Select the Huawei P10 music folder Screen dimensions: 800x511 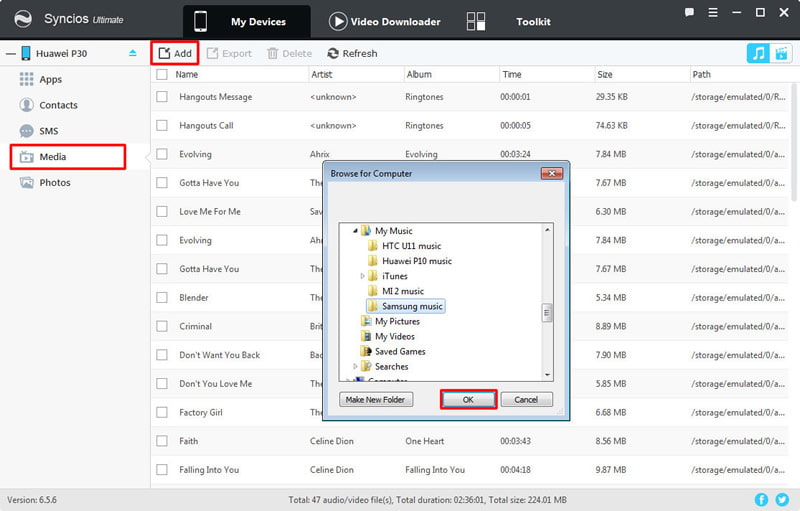(417, 261)
